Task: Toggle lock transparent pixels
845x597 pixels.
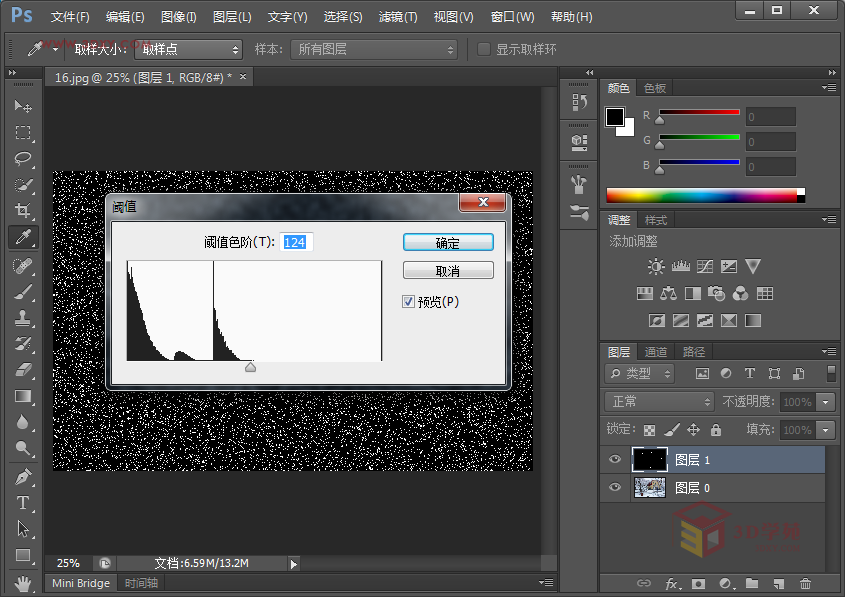Action: (650, 430)
